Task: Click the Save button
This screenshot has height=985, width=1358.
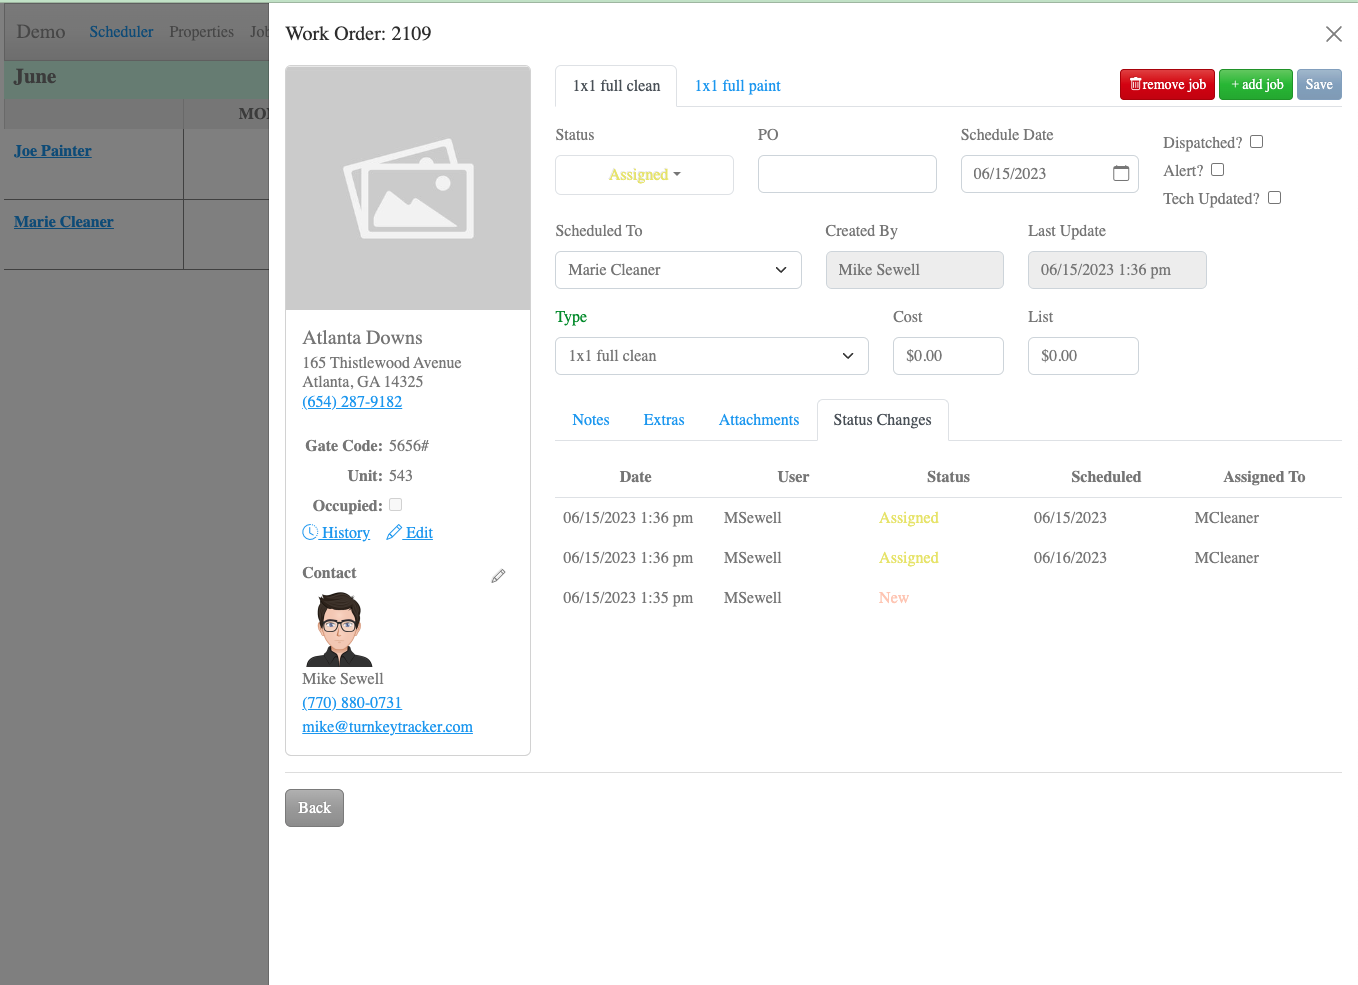Action: [x=1319, y=84]
